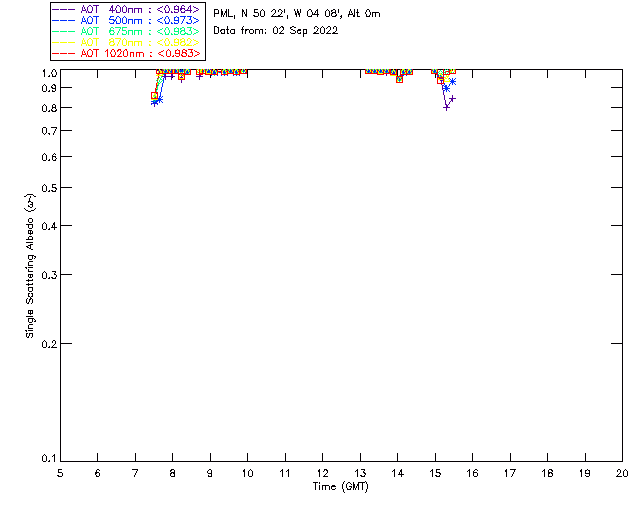Click the 13 hour x-axis label
Image resolution: width=640 pixels, height=512 pixels.
tap(360, 473)
